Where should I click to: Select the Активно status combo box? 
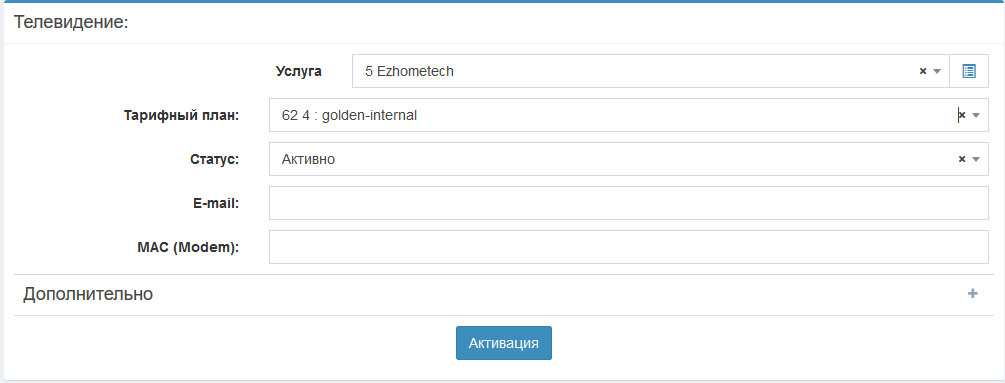tap(629, 159)
